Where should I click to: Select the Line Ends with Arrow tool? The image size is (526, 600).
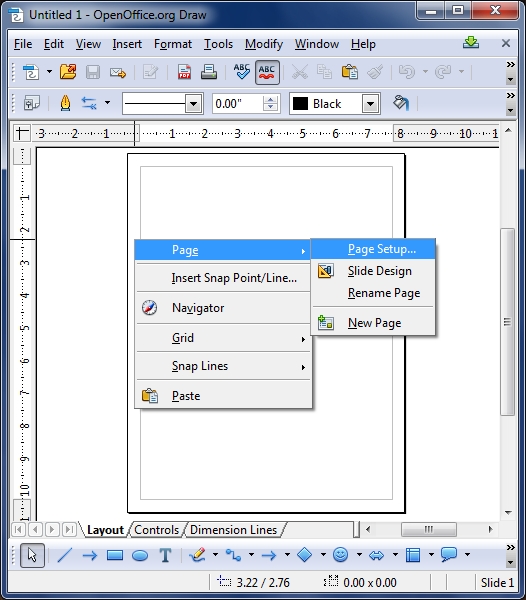(x=90, y=555)
